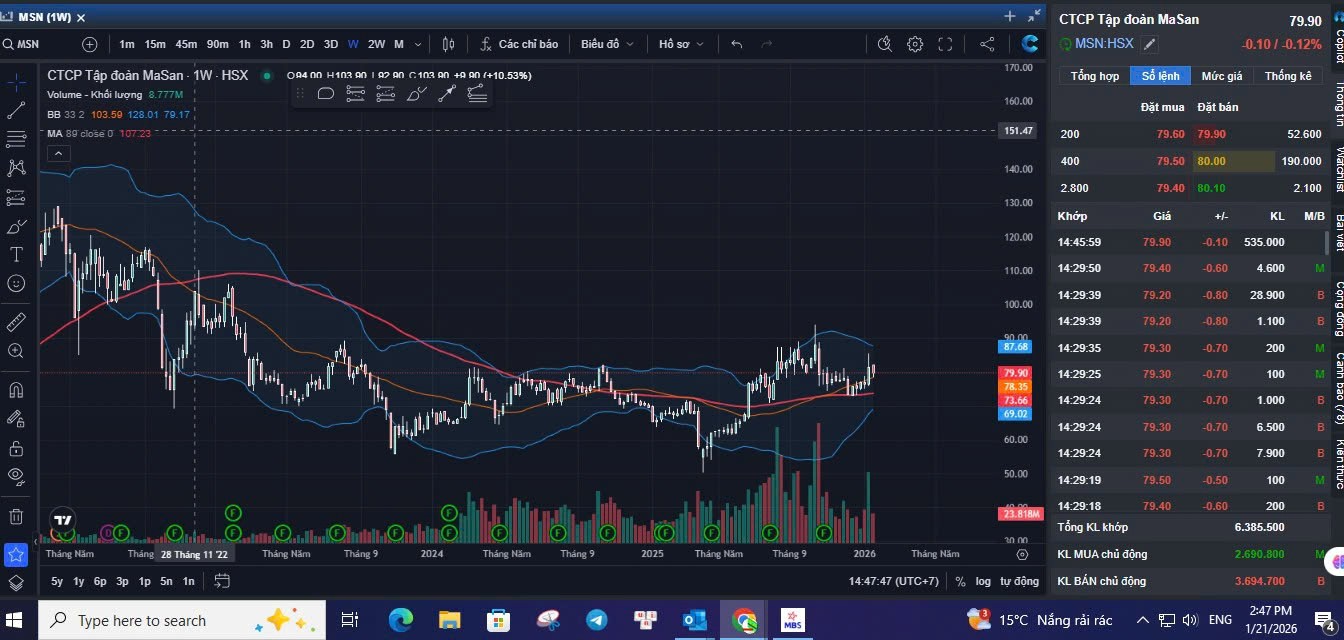Choose the 2W interval

(x=376, y=44)
